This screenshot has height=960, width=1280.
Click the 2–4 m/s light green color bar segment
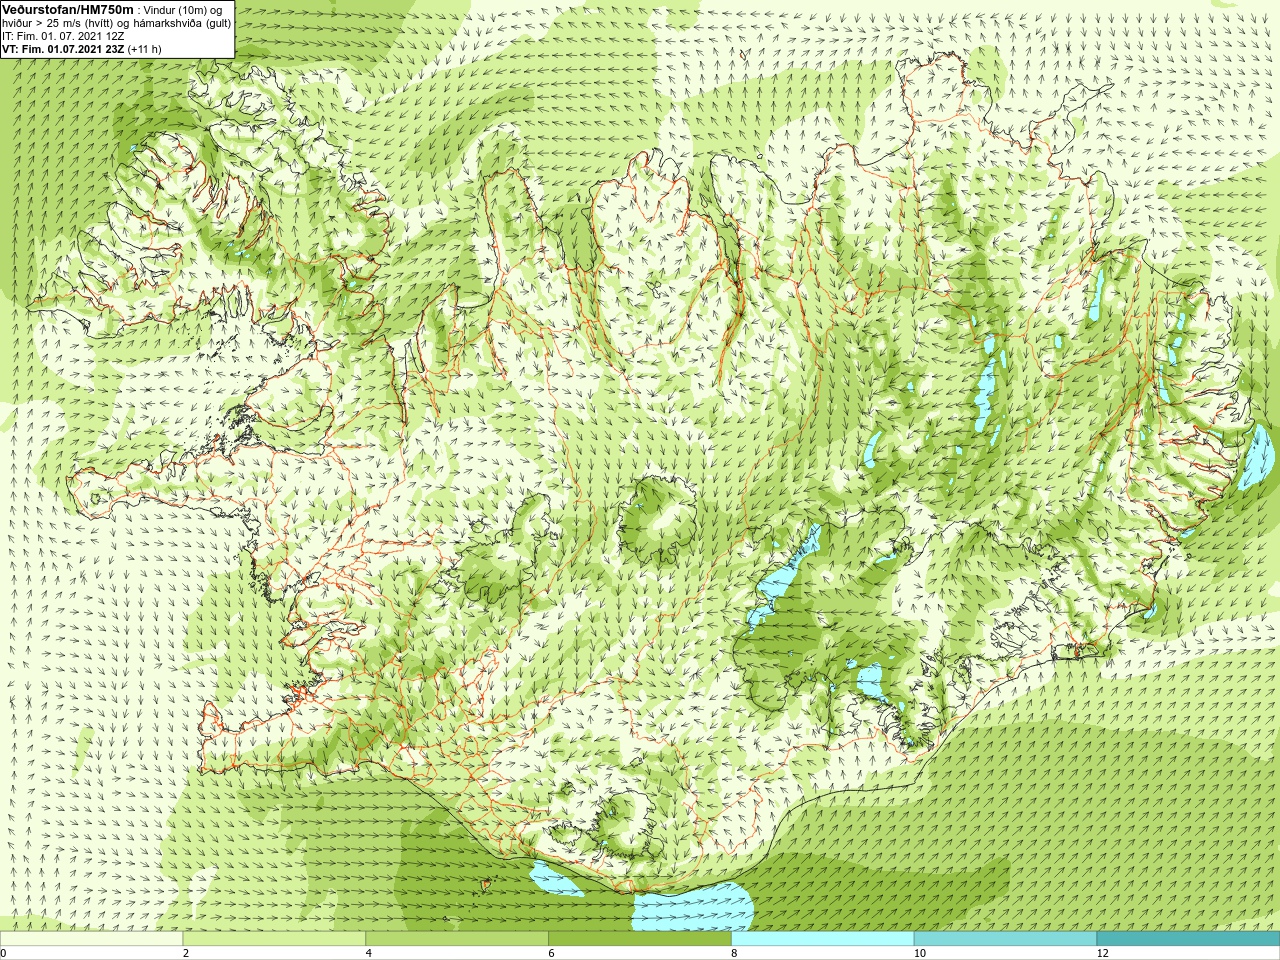click(x=274, y=939)
